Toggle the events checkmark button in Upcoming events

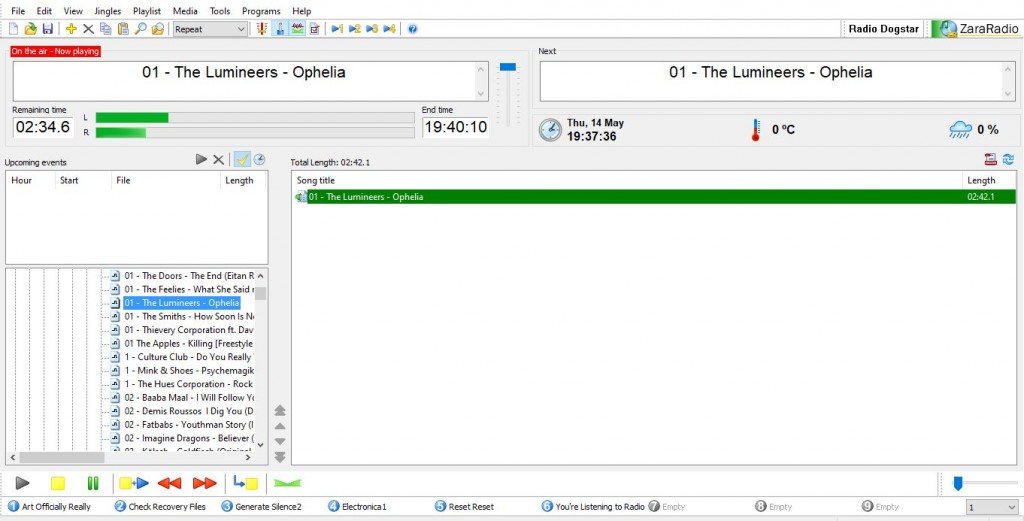tap(242, 159)
